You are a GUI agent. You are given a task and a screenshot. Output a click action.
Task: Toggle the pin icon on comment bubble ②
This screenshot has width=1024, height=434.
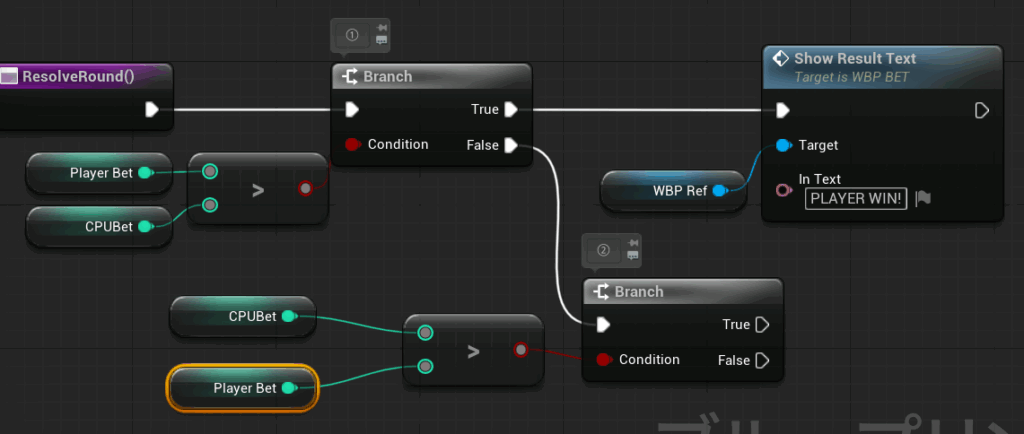point(632,242)
